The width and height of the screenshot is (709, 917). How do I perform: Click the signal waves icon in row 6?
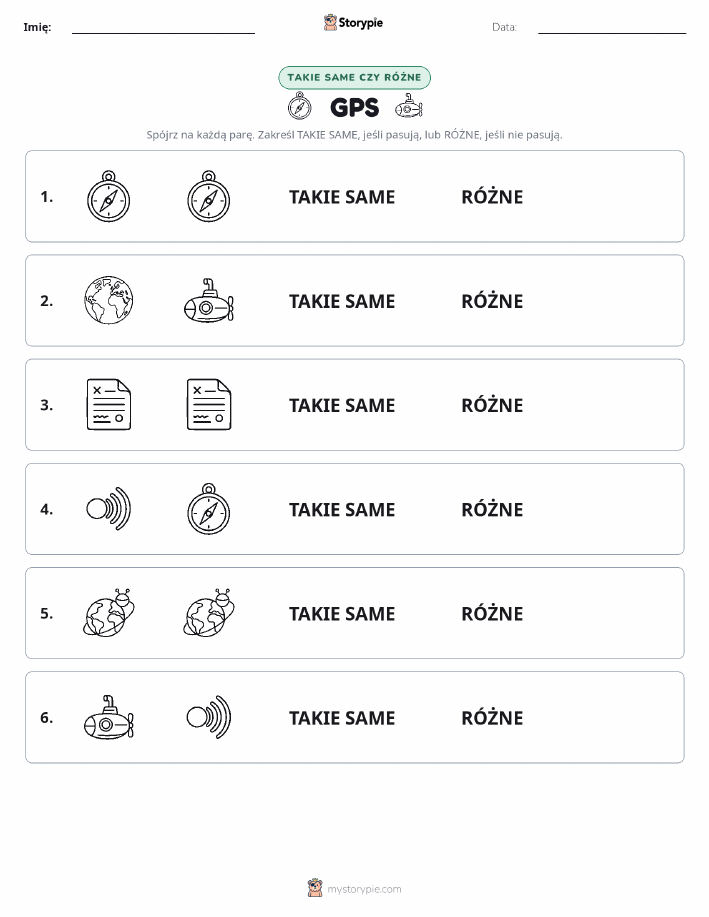[x=209, y=717]
